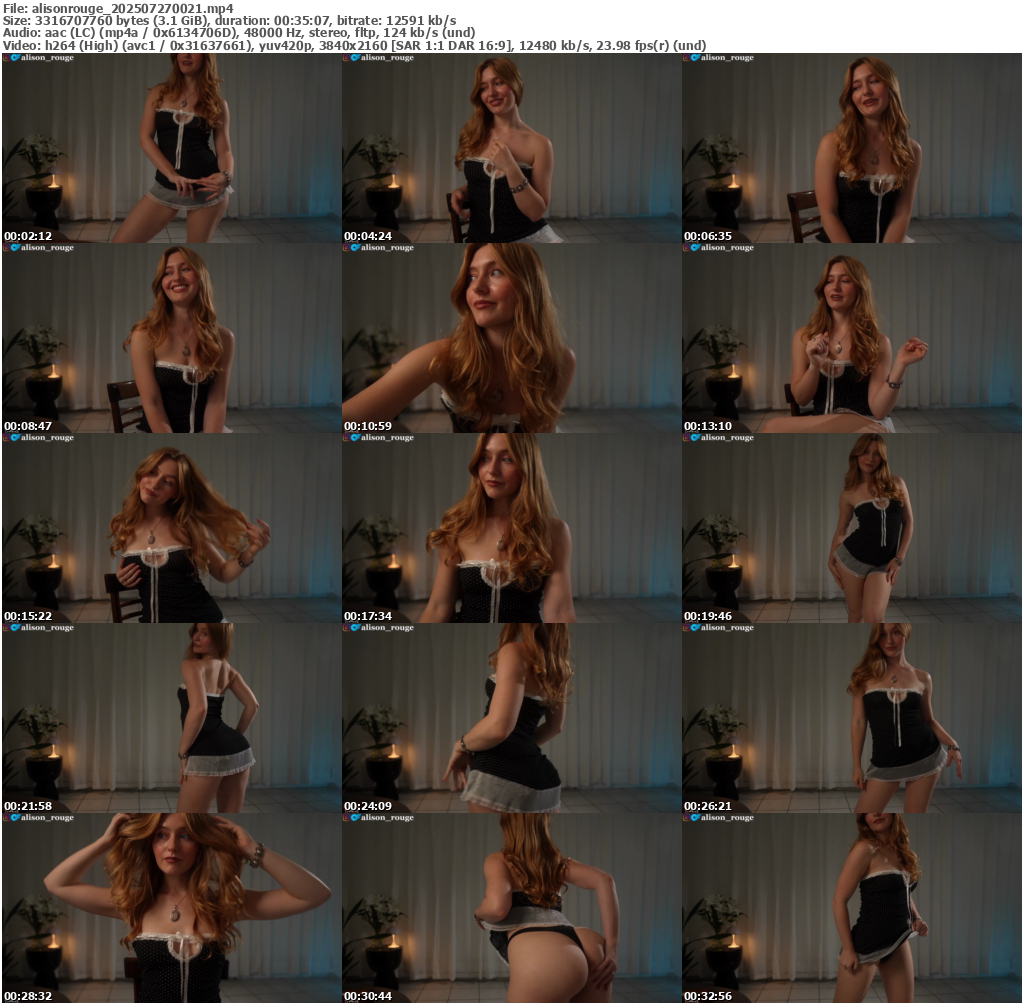This screenshot has width=1024, height=1003.
Task: Select the 00:10:59 thumbnail
Action: [511, 338]
